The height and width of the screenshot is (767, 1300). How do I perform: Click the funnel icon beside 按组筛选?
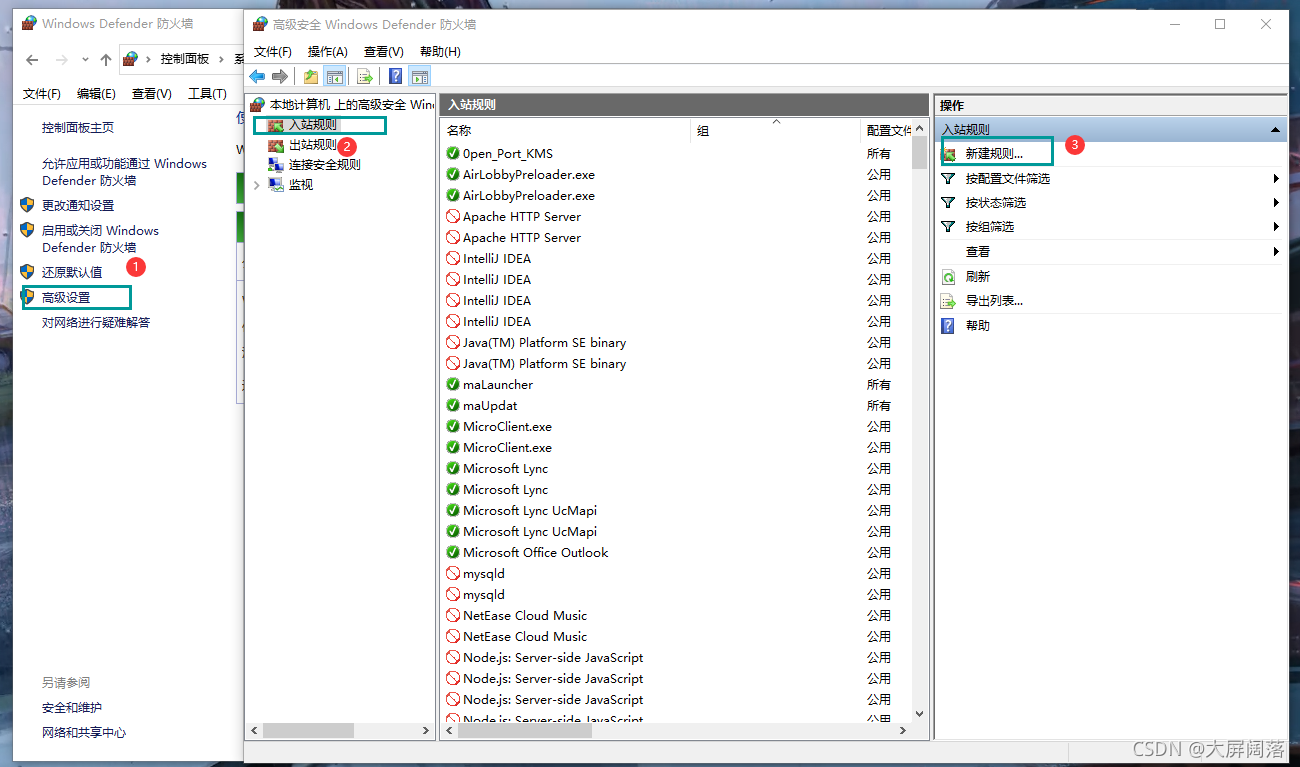tap(948, 227)
